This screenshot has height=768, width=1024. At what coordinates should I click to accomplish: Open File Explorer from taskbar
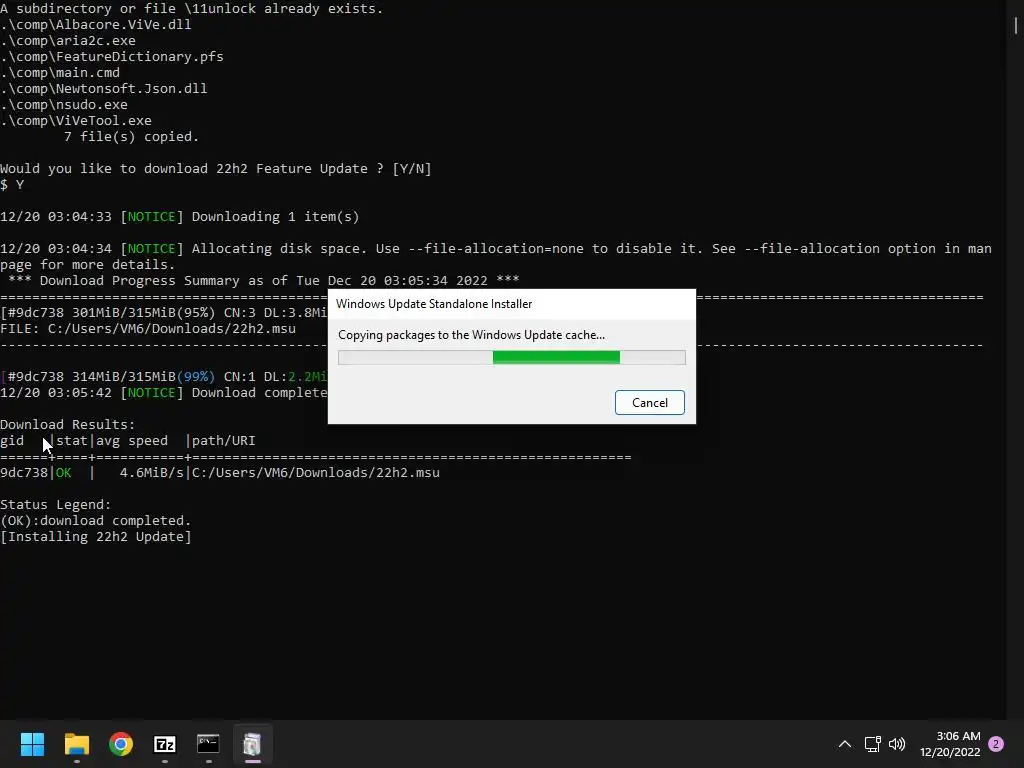coord(76,744)
